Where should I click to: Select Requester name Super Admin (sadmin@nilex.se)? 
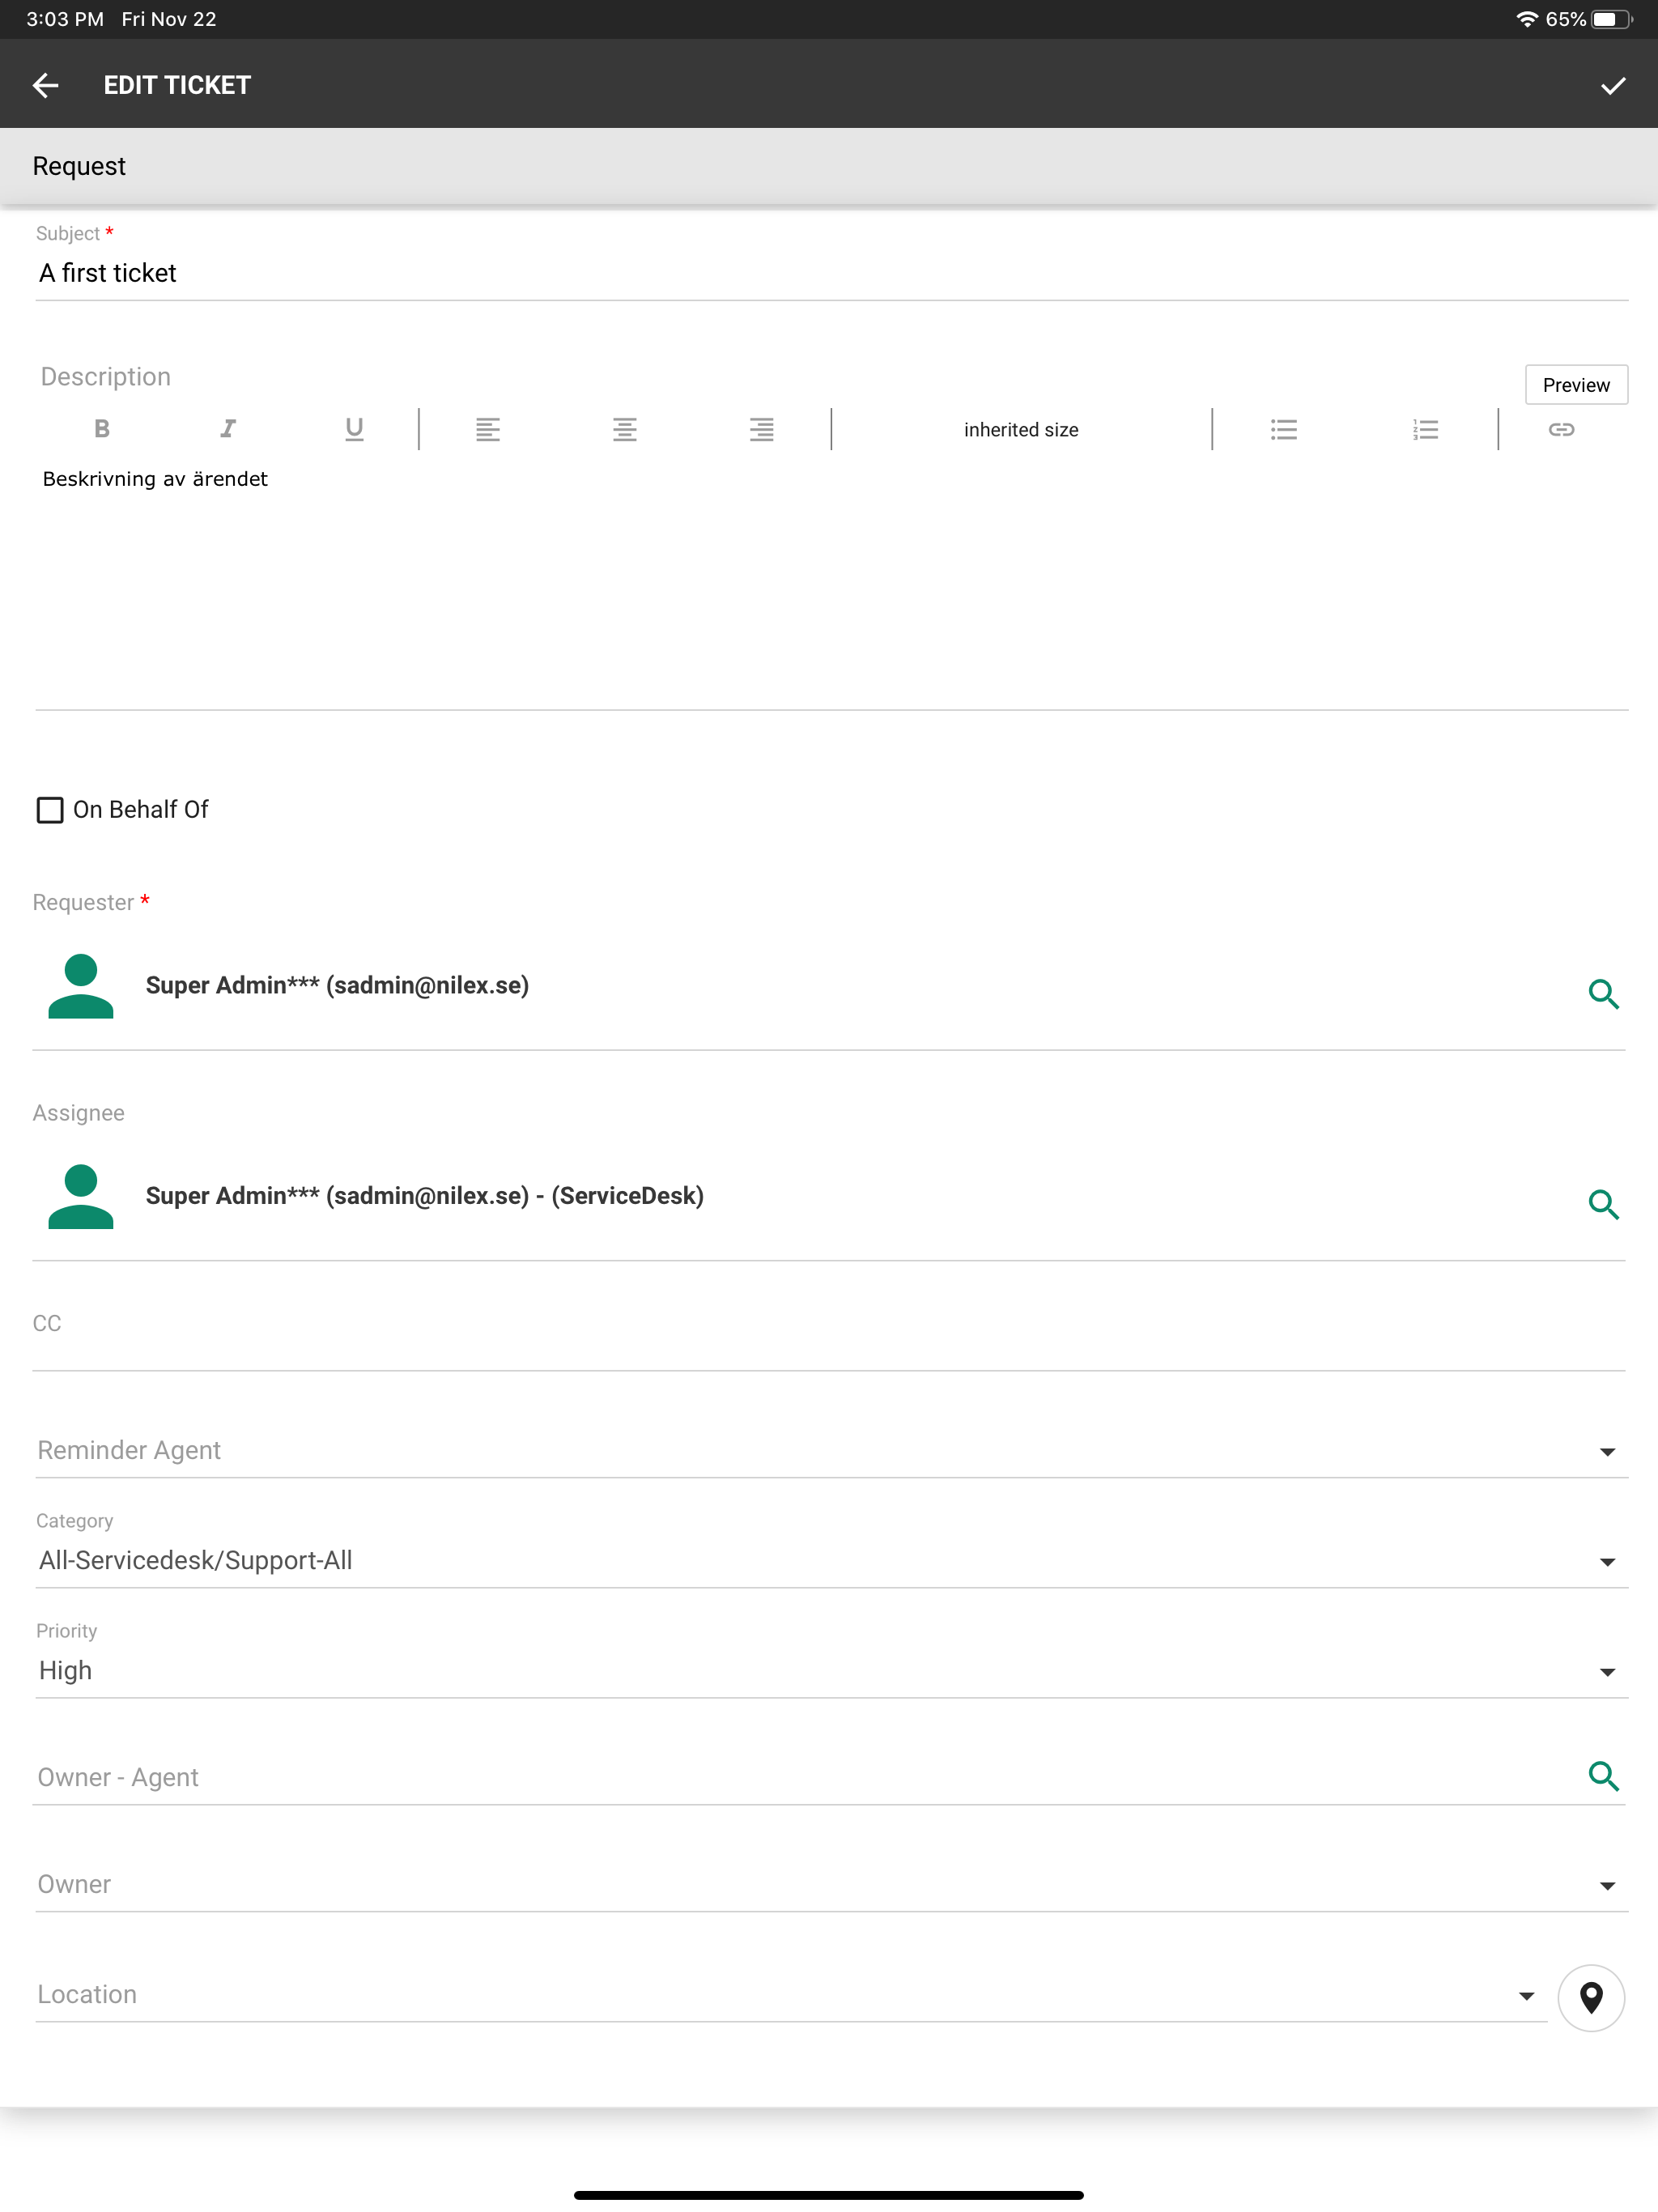click(x=337, y=985)
